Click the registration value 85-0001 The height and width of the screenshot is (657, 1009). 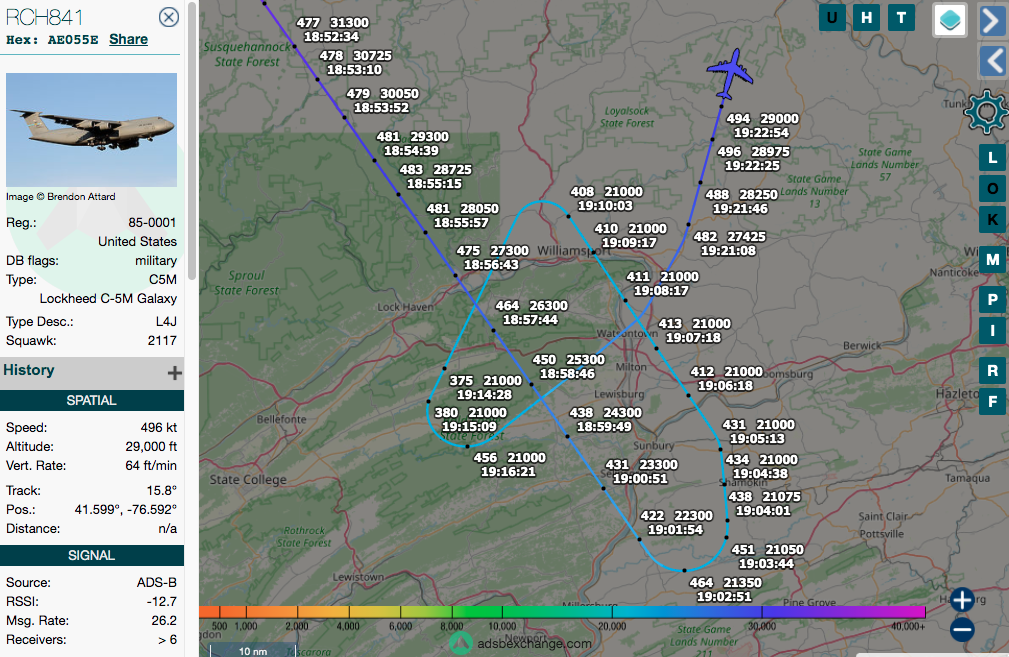pos(152,223)
